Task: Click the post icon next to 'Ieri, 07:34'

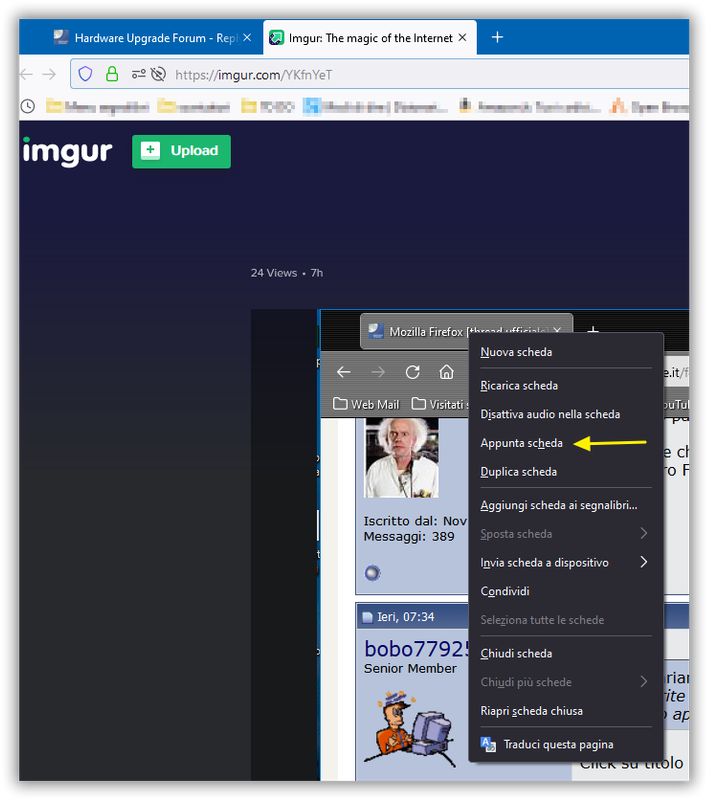Action: (367, 617)
